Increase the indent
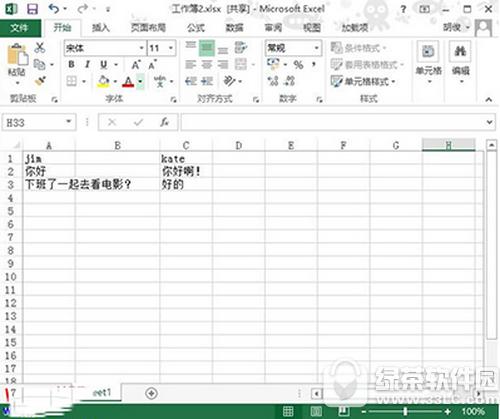 tap(207, 81)
